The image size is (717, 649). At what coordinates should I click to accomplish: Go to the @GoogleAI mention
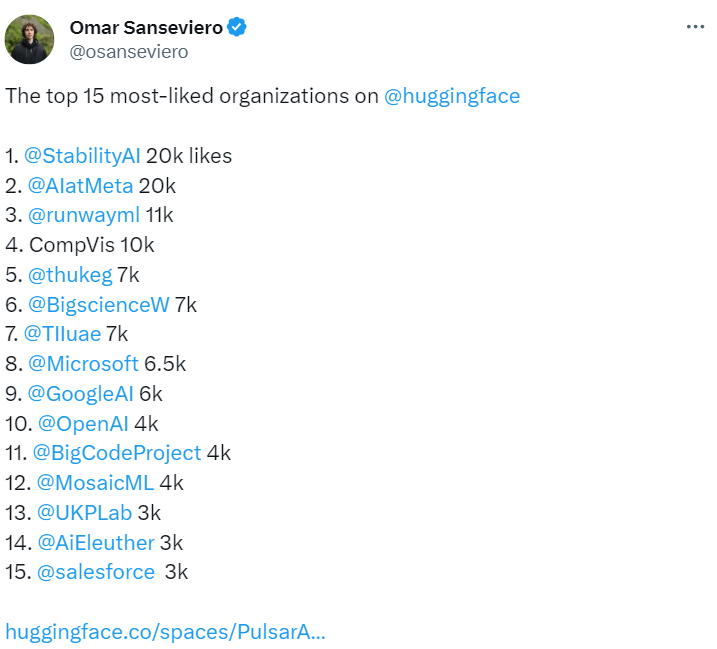(80, 394)
